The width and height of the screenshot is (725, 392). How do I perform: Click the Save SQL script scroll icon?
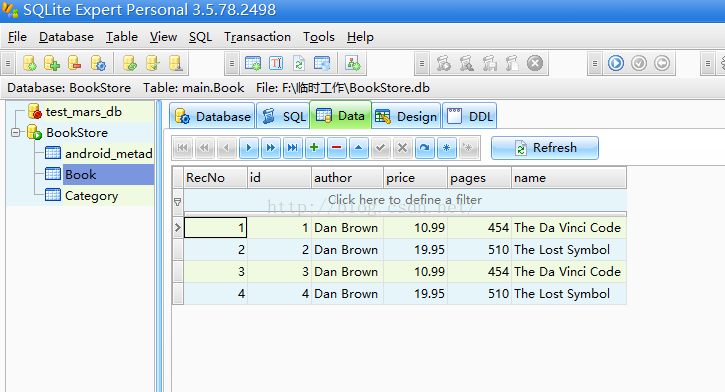point(489,63)
